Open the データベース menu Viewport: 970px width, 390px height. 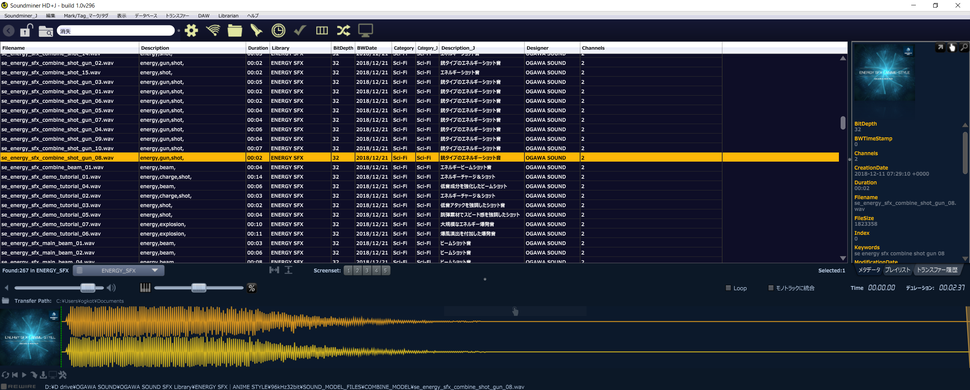(x=146, y=14)
